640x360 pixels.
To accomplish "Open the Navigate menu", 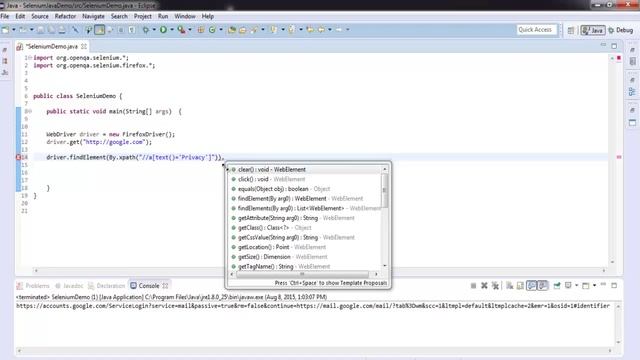I will tap(93, 16).
